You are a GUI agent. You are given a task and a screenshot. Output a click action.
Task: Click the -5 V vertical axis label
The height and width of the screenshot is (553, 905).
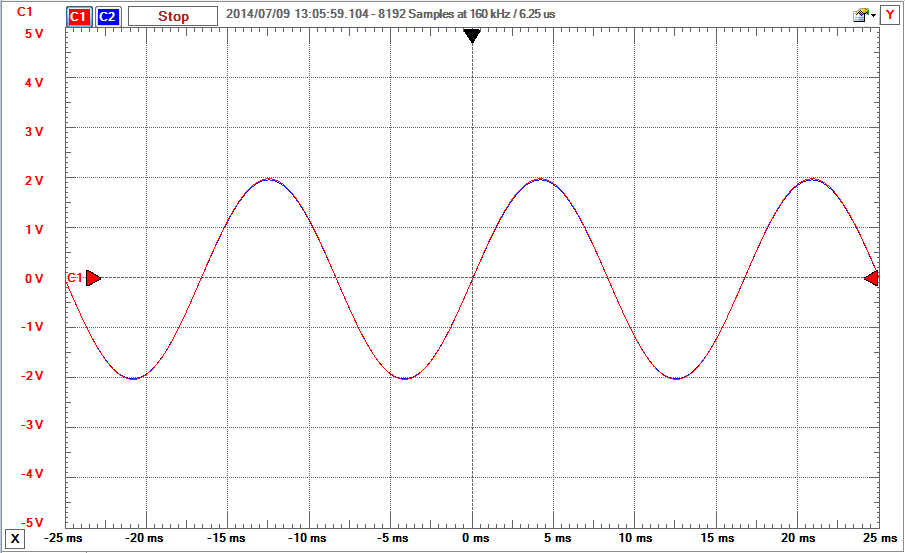tap(32, 523)
